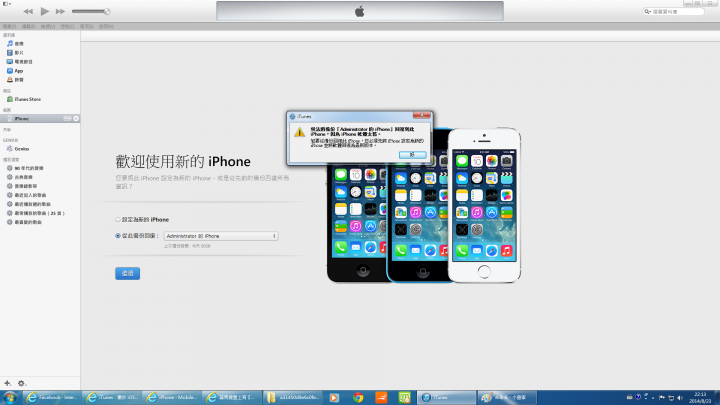Select 'Set up as new iPhone' radio
Viewport: 720px width, 405px height.
tap(118, 219)
